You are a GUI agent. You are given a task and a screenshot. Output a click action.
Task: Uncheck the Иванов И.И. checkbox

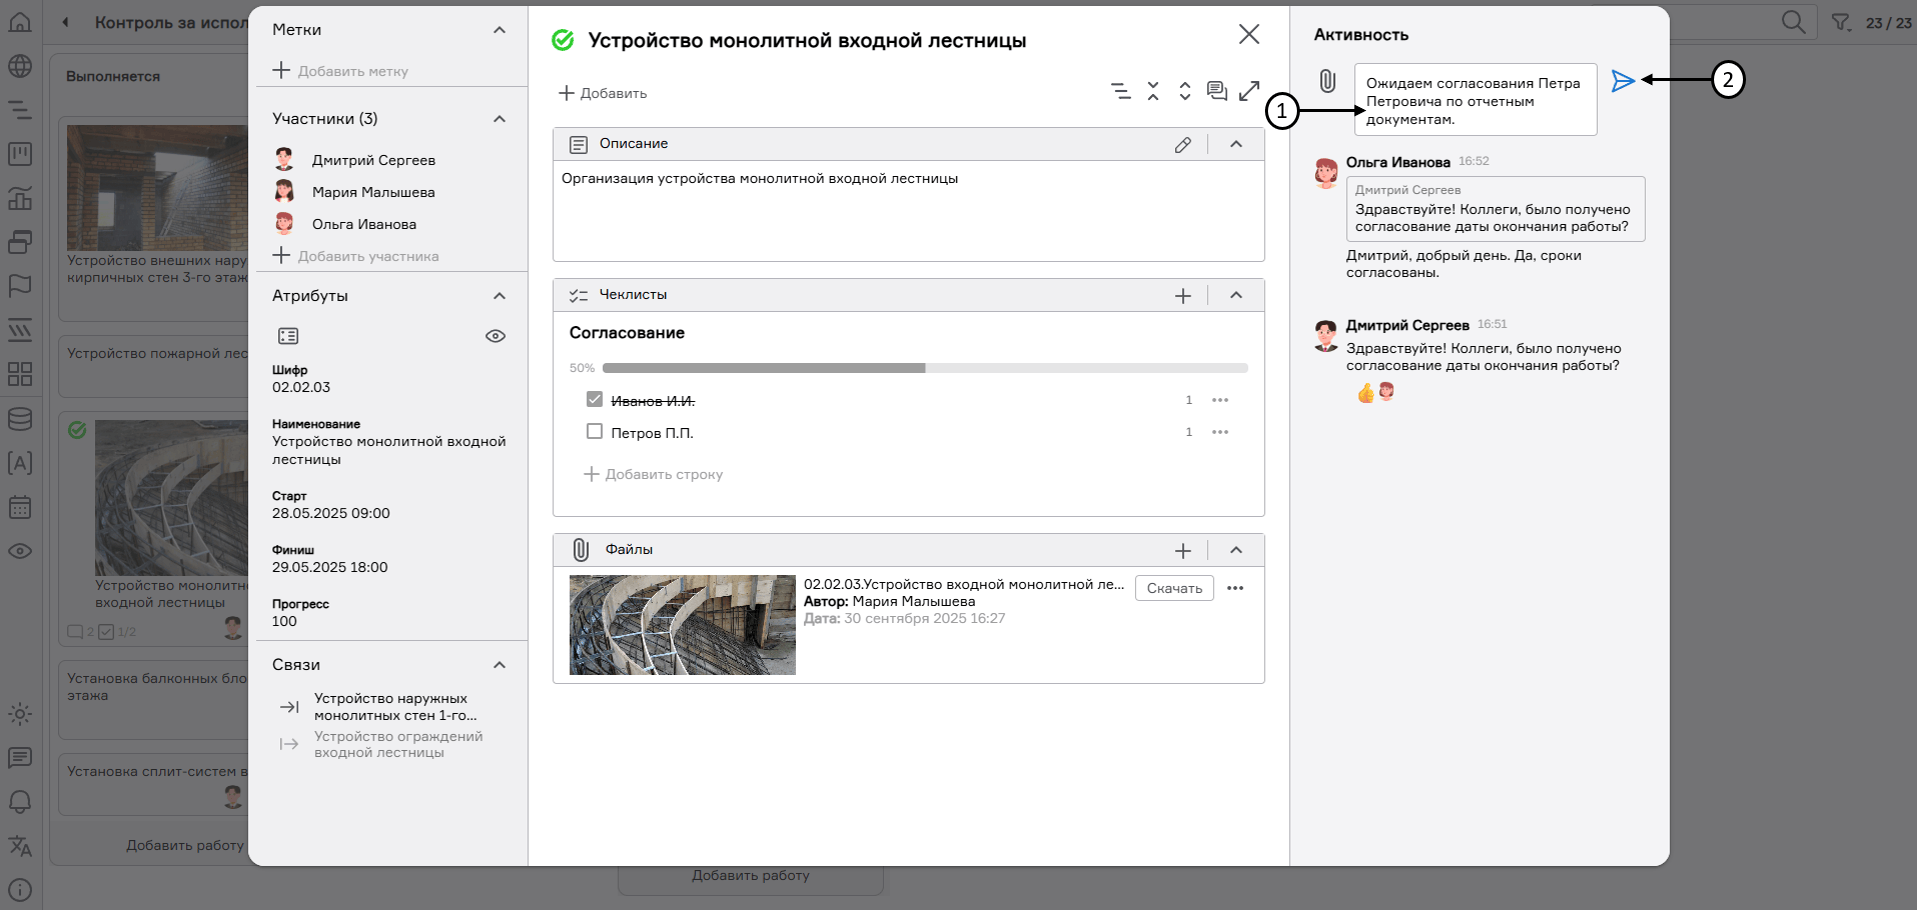pyautogui.click(x=595, y=400)
